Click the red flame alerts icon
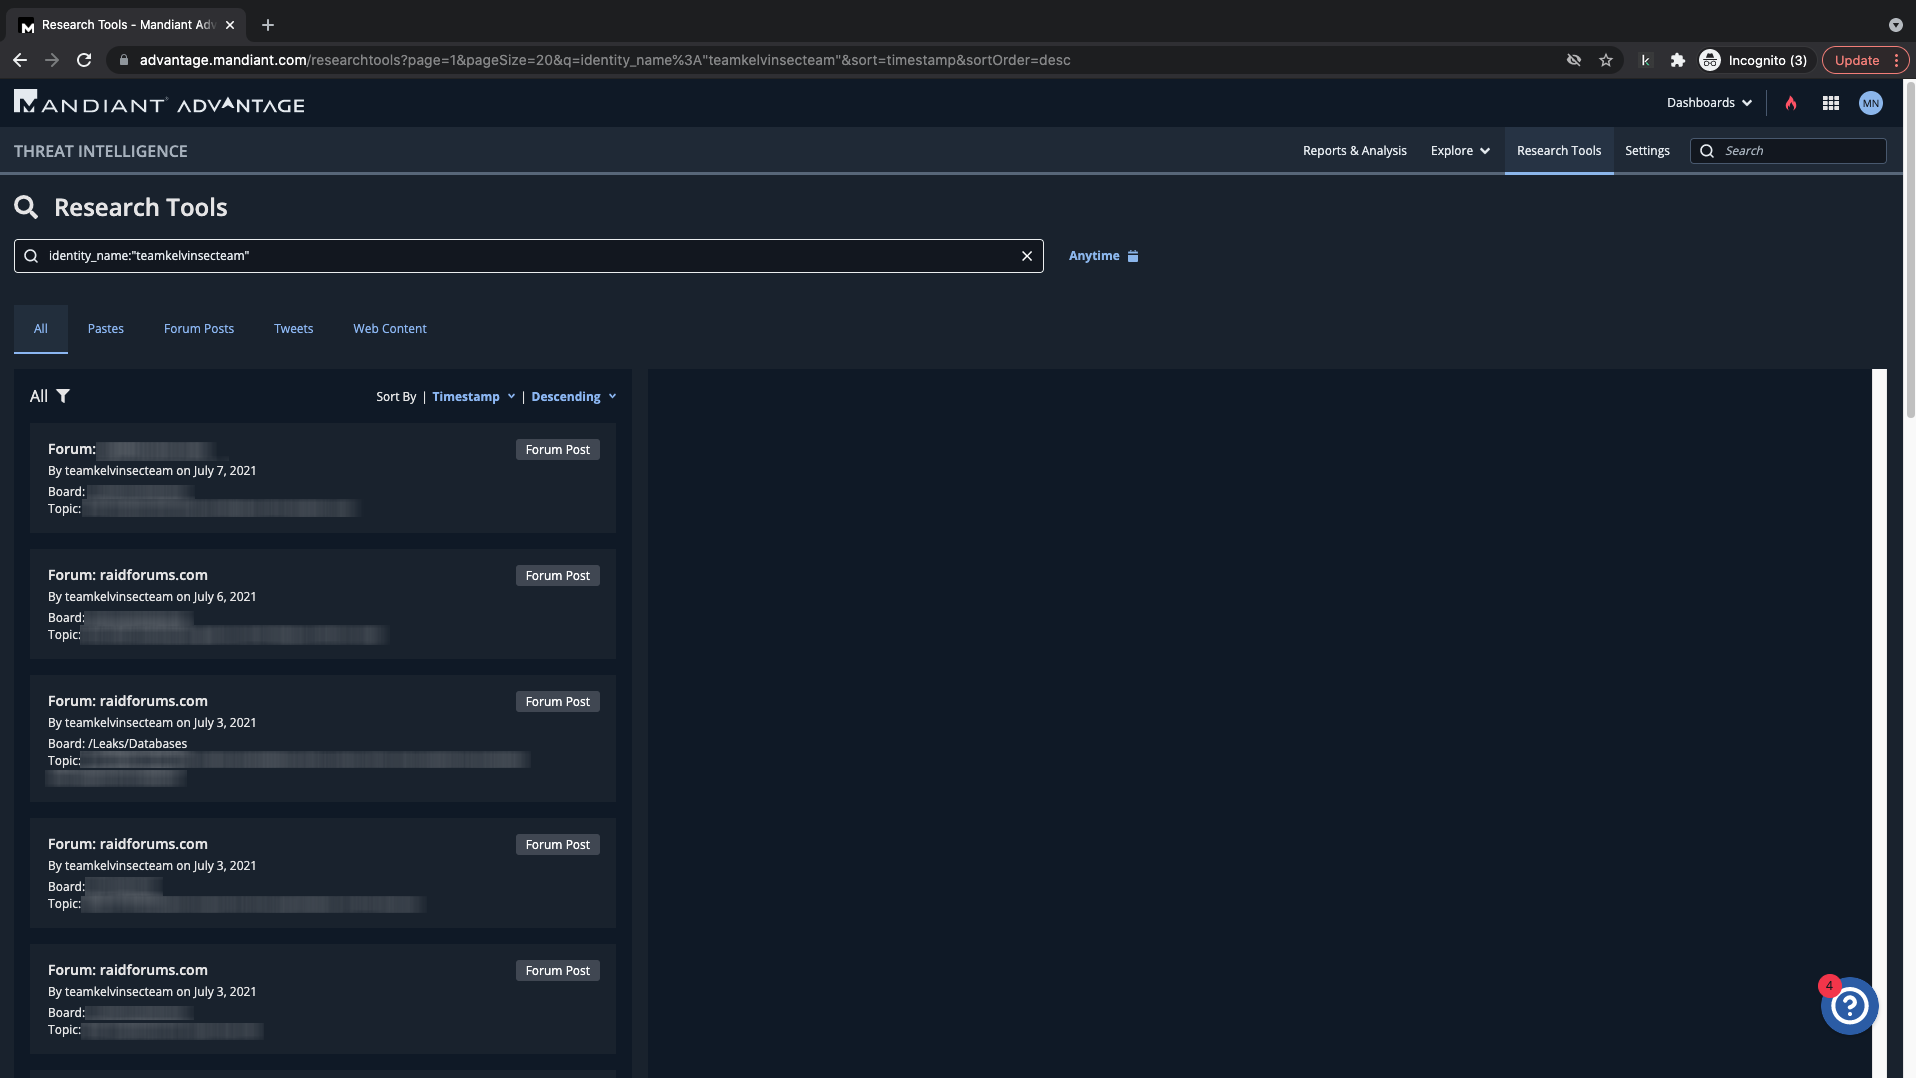This screenshot has width=1916, height=1078. pyautogui.click(x=1791, y=103)
